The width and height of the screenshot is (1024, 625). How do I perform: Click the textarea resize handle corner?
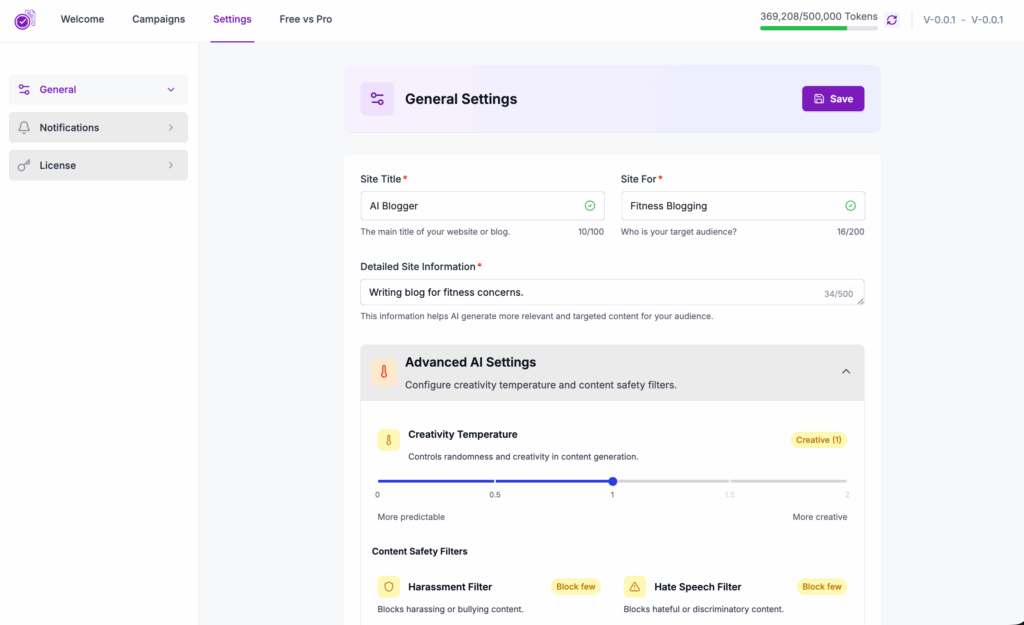861,301
